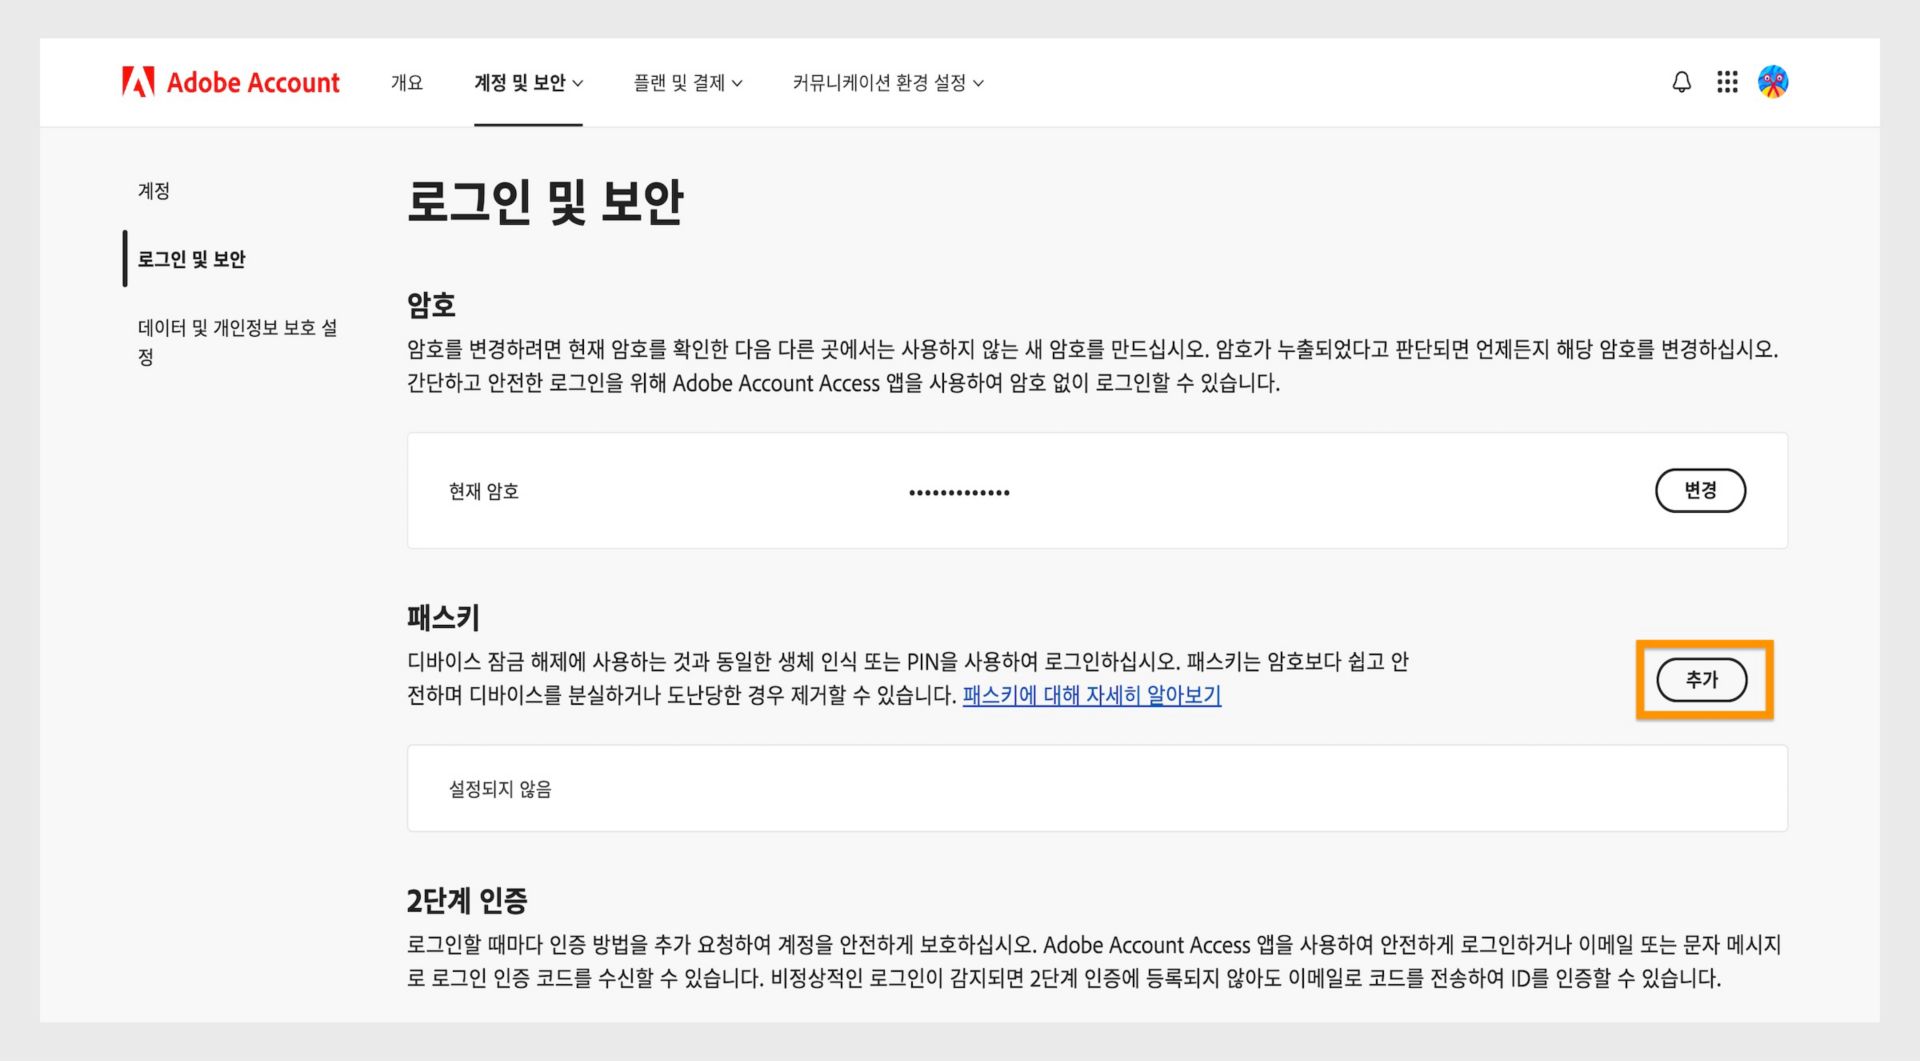Click the '계정 및 보안' nav label

(x=520, y=83)
